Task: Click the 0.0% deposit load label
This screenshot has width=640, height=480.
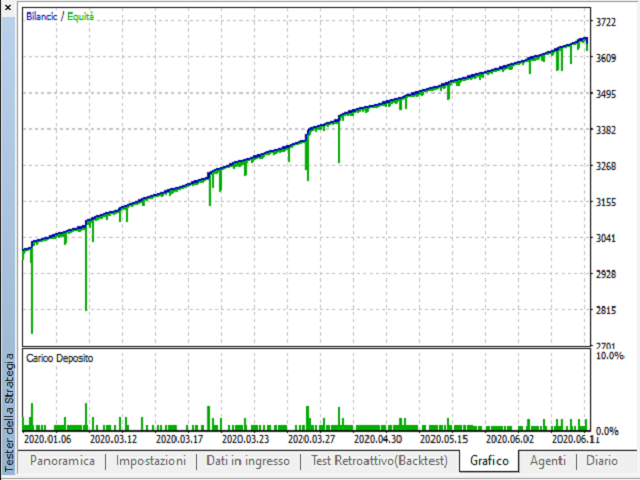Action: [607, 431]
